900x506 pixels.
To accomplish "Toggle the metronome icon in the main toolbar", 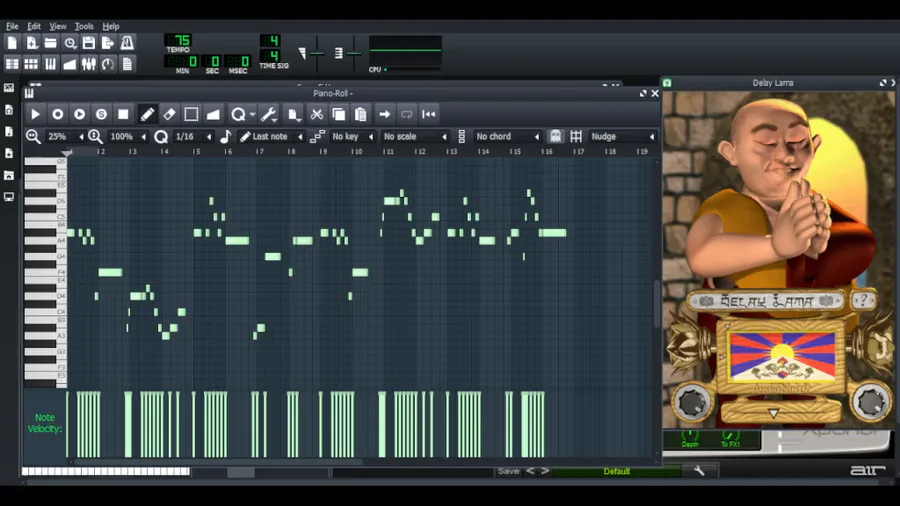I will (x=127, y=43).
